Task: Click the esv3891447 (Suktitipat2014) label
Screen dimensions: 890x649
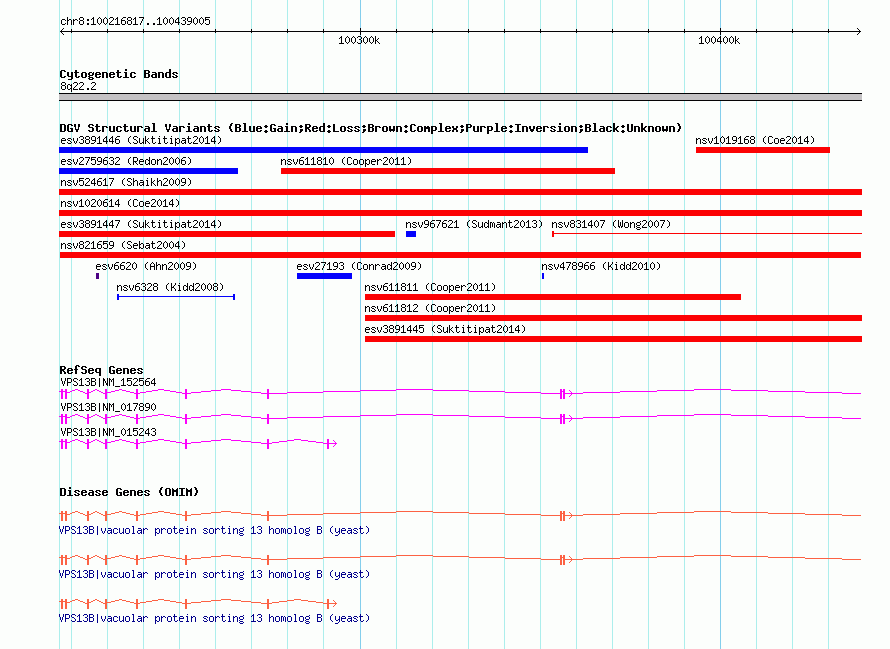Action: point(141,224)
